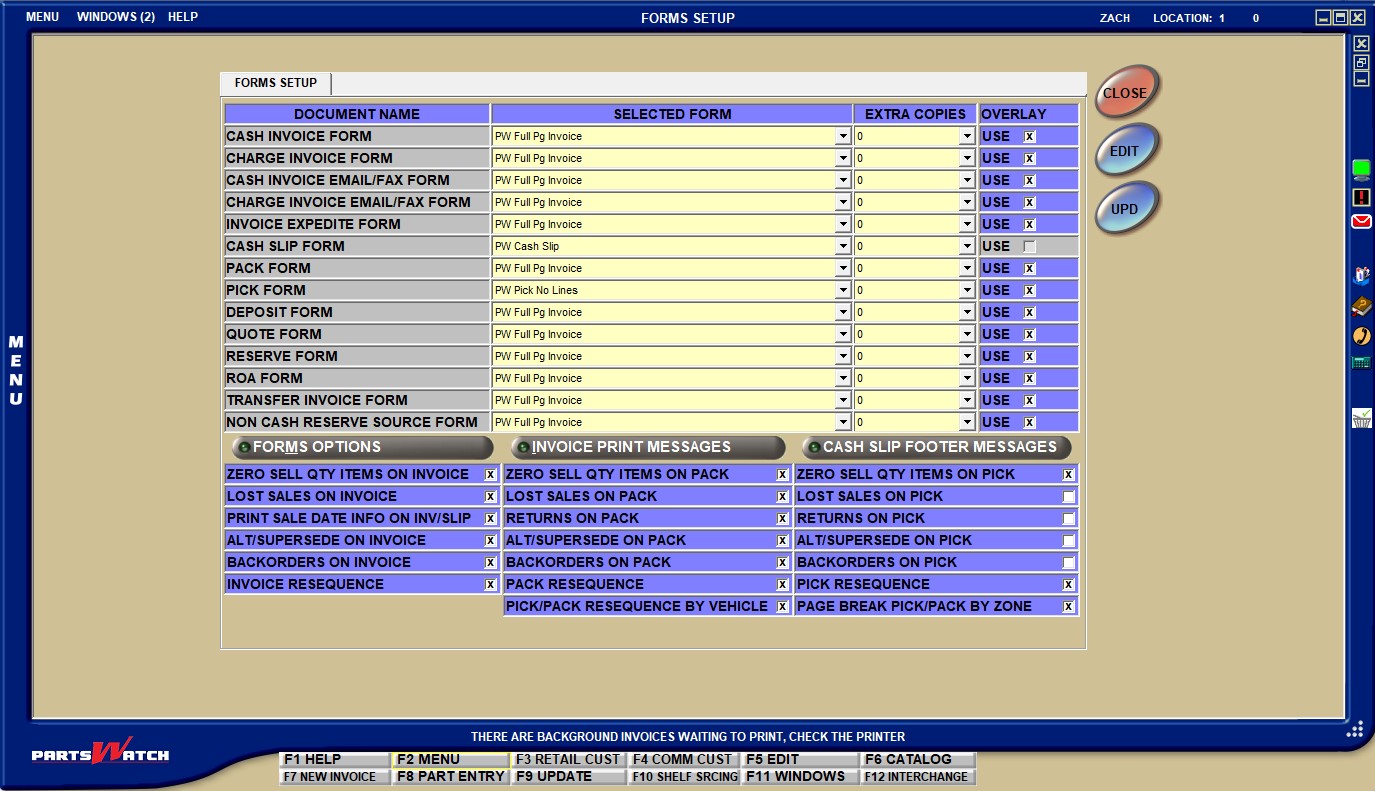Toggle Lost Sales on Pick checkbox
This screenshot has width=1375, height=791.
[x=1069, y=497]
